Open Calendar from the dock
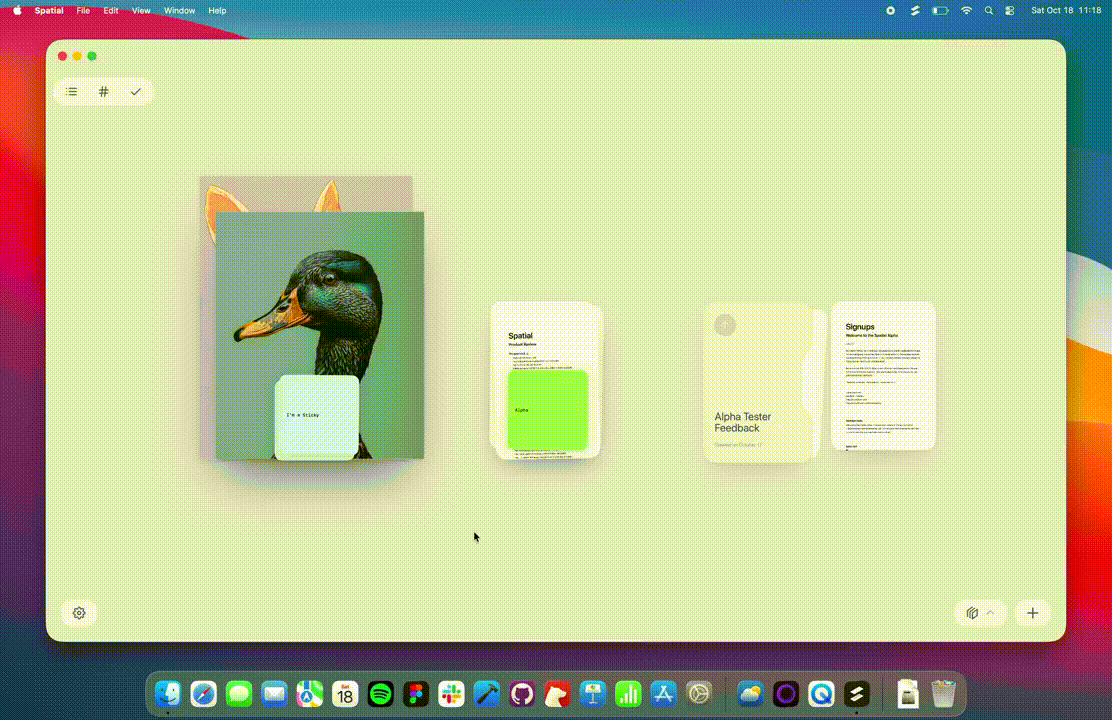Screen dimensions: 1112x720 (345, 694)
